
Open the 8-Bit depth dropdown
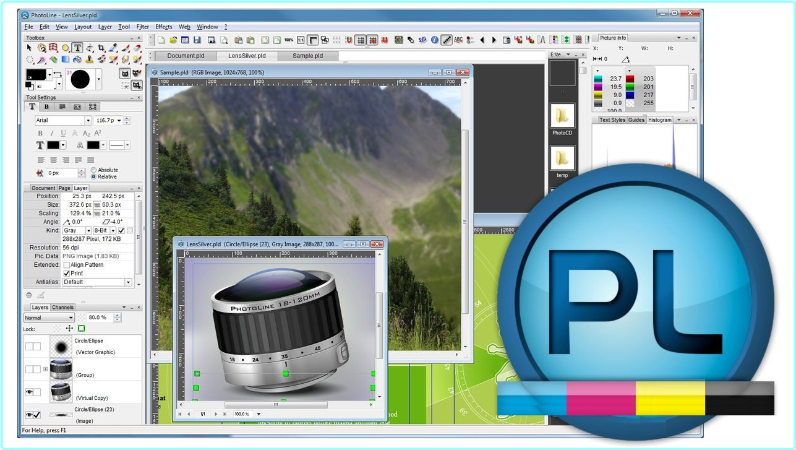pyautogui.click(x=113, y=231)
